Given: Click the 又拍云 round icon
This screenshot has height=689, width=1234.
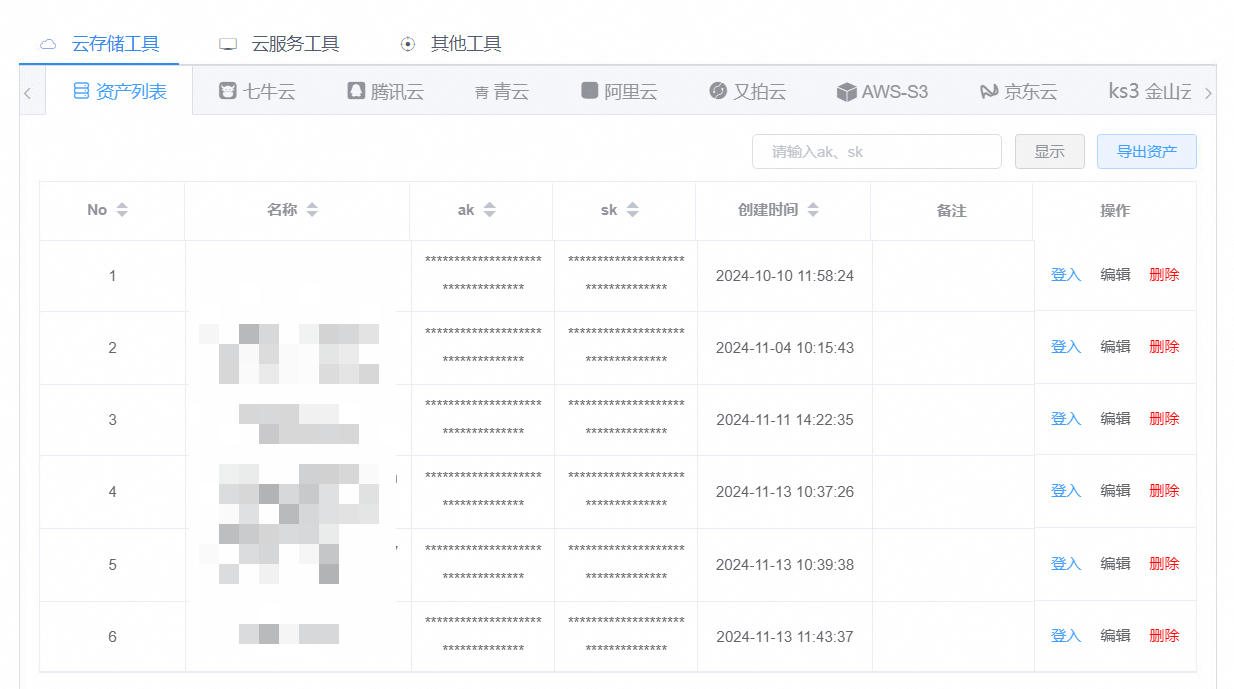Looking at the screenshot, I should [717, 92].
